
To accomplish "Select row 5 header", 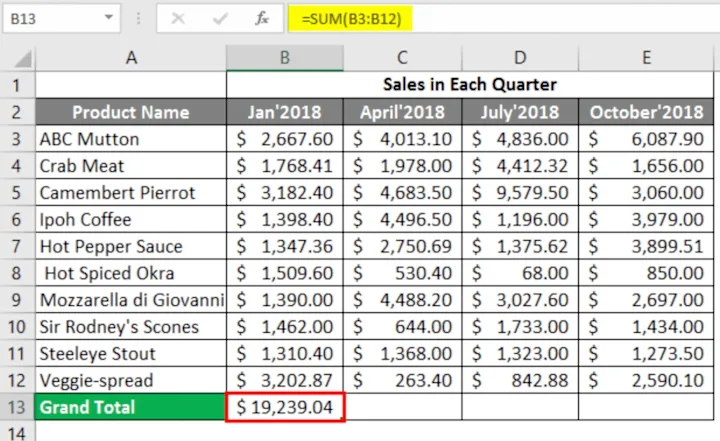I will coord(17,192).
